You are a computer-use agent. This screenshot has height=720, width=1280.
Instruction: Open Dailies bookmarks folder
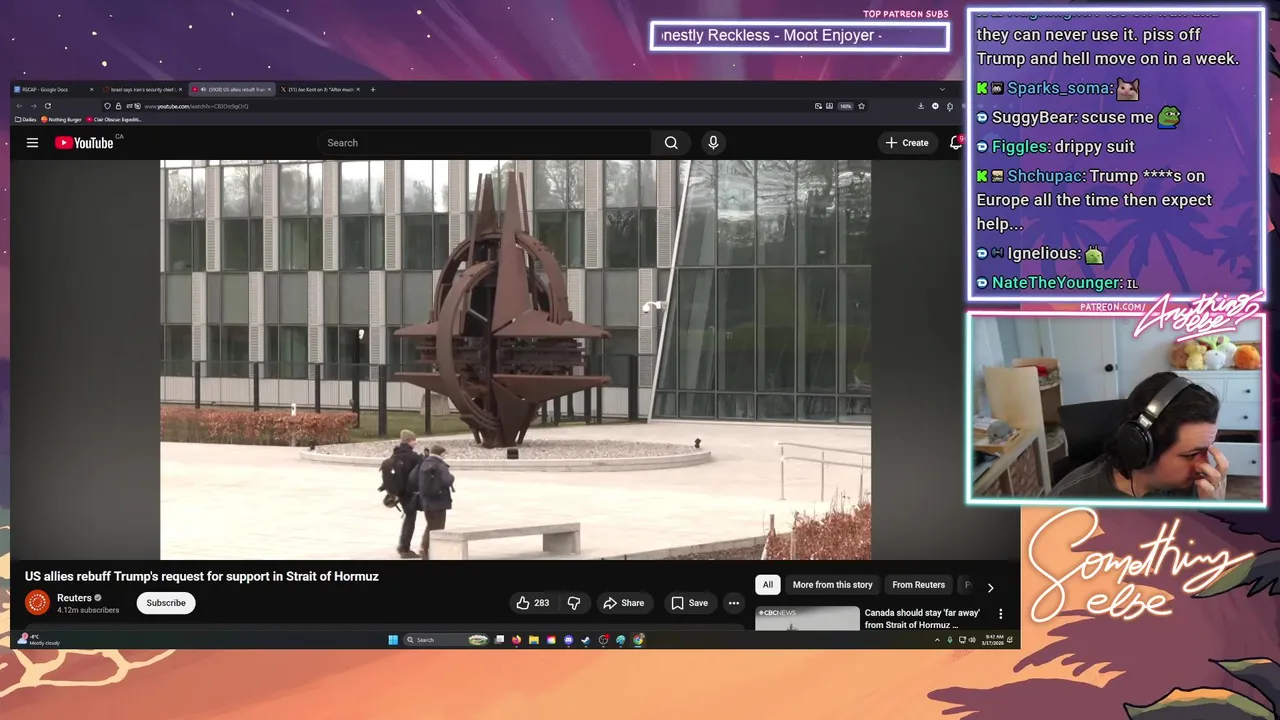pos(26,119)
